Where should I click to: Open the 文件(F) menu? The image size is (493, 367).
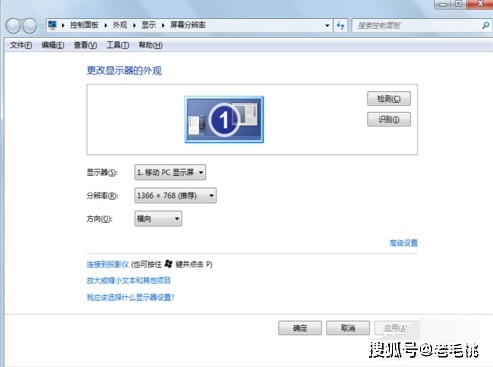coord(21,45)
